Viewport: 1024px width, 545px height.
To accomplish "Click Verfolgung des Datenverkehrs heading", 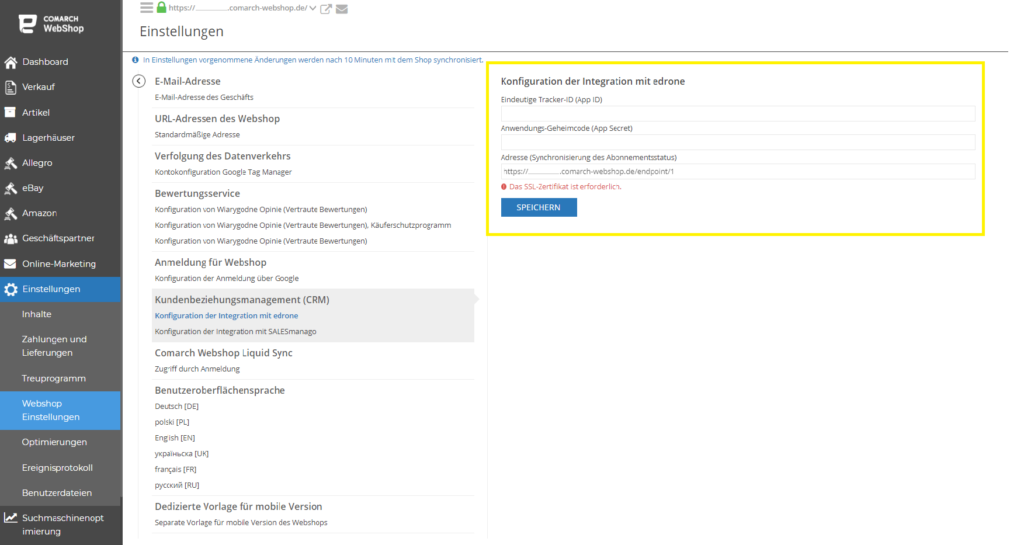I will pyautogui.click(x=222, y=156).
